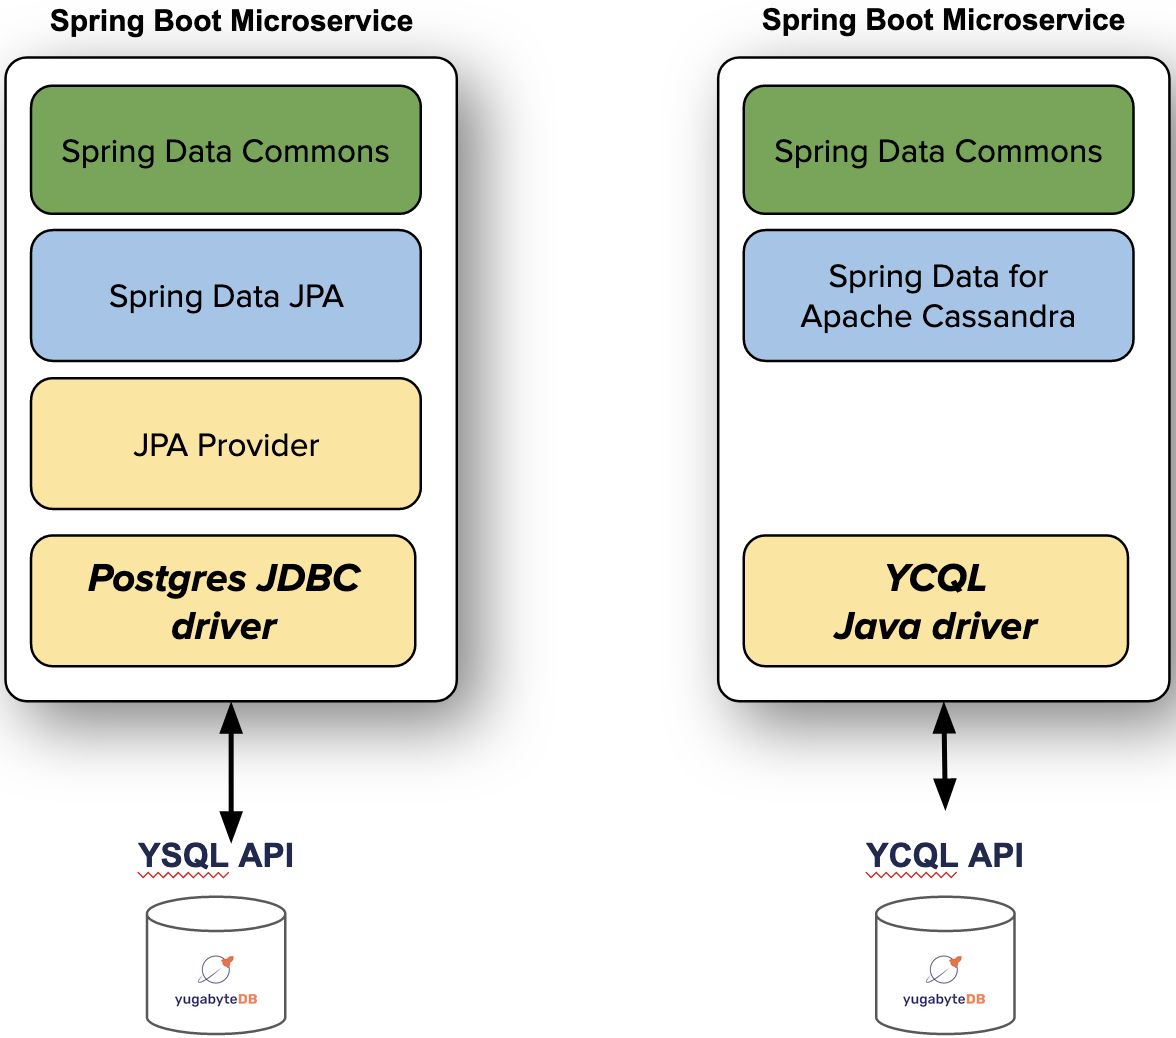Select the left yugabyteDB logo text
The height and width of the screenshot is (1038, 1176).
coord(216,999)
